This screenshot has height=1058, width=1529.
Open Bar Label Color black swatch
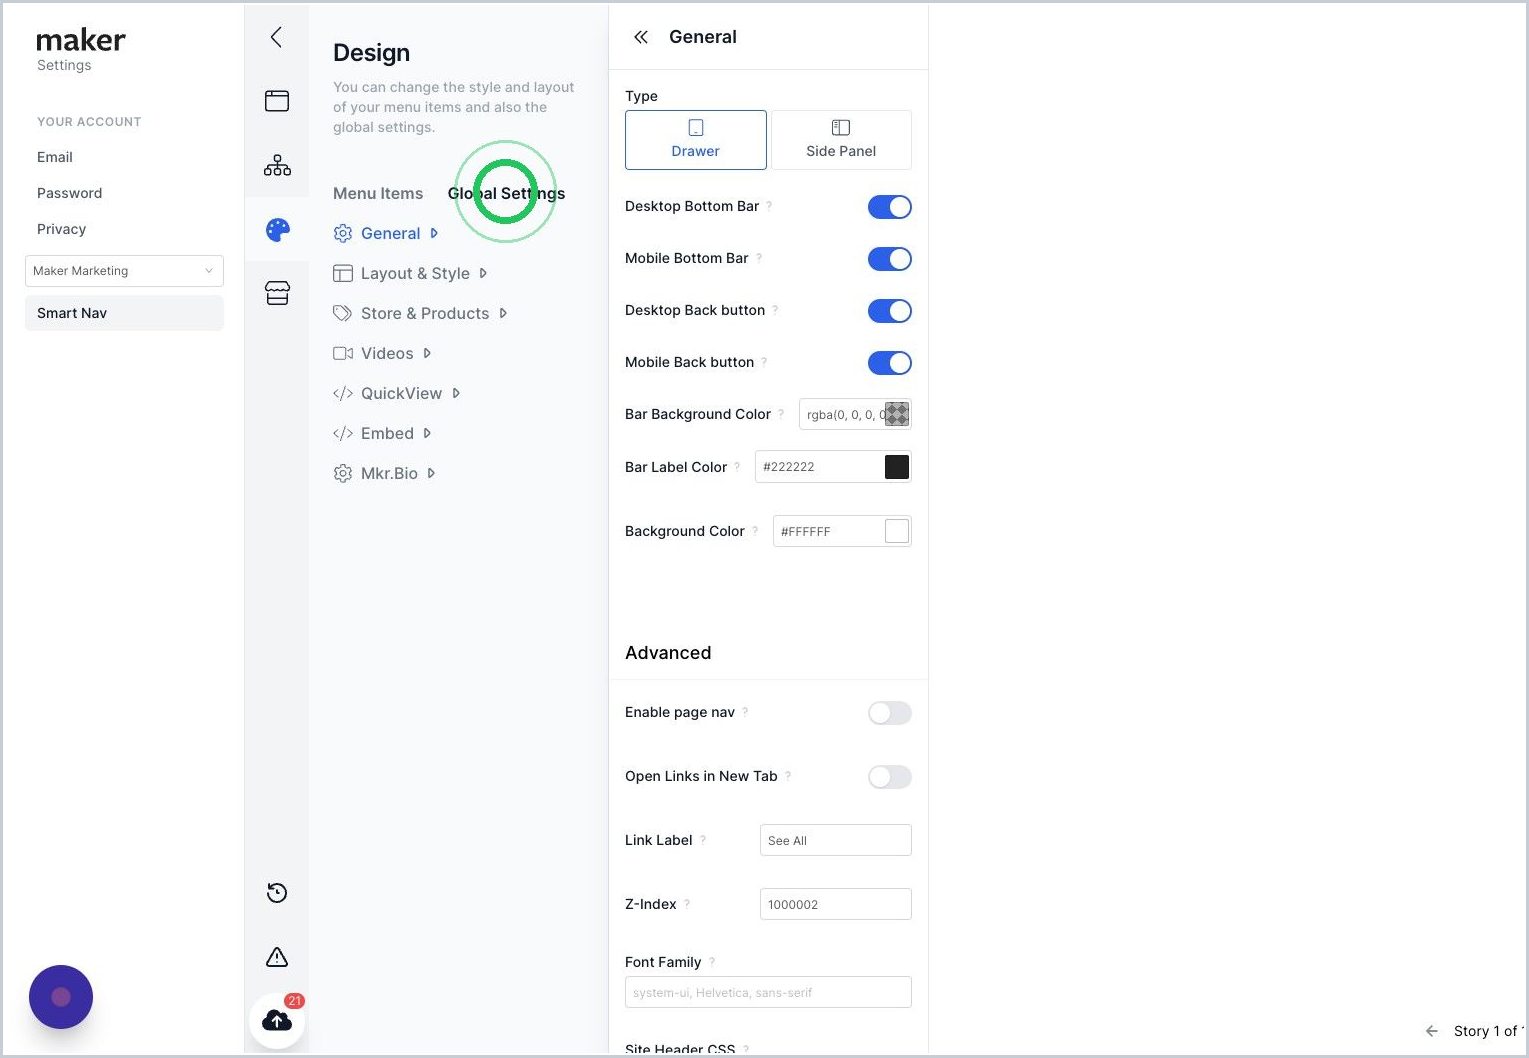[897, 467]
